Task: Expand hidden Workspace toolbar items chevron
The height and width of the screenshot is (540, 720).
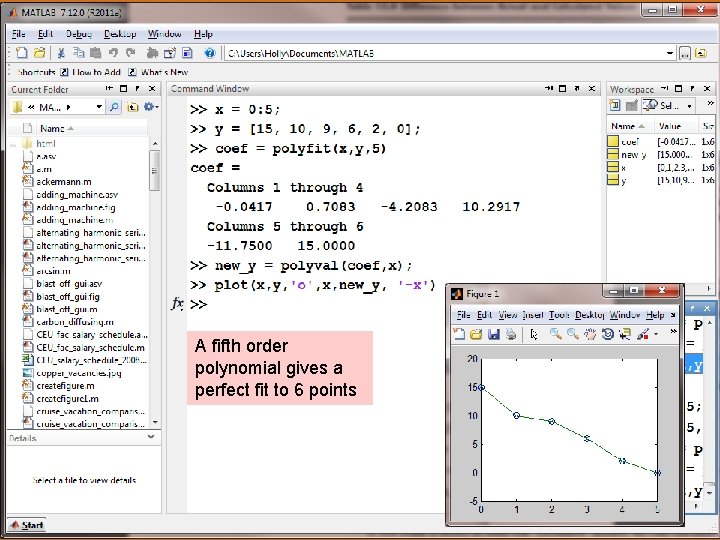Action: [x=710, y=103]
